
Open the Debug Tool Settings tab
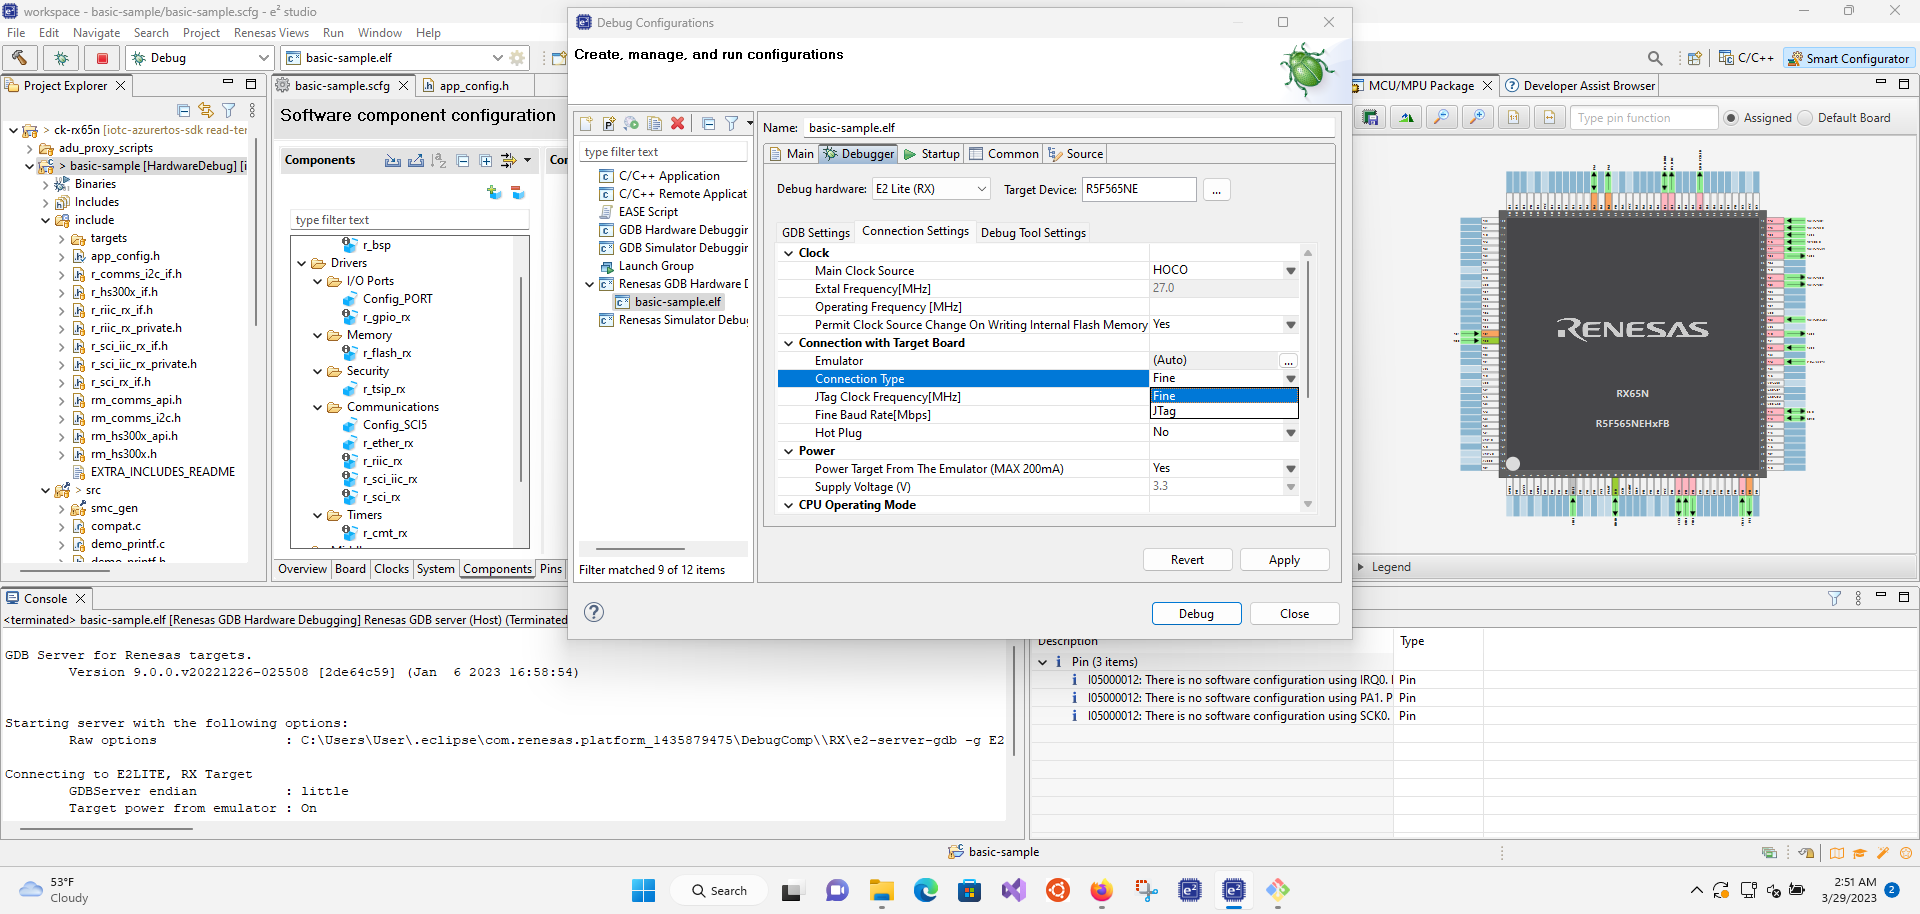click(1033, 233)
